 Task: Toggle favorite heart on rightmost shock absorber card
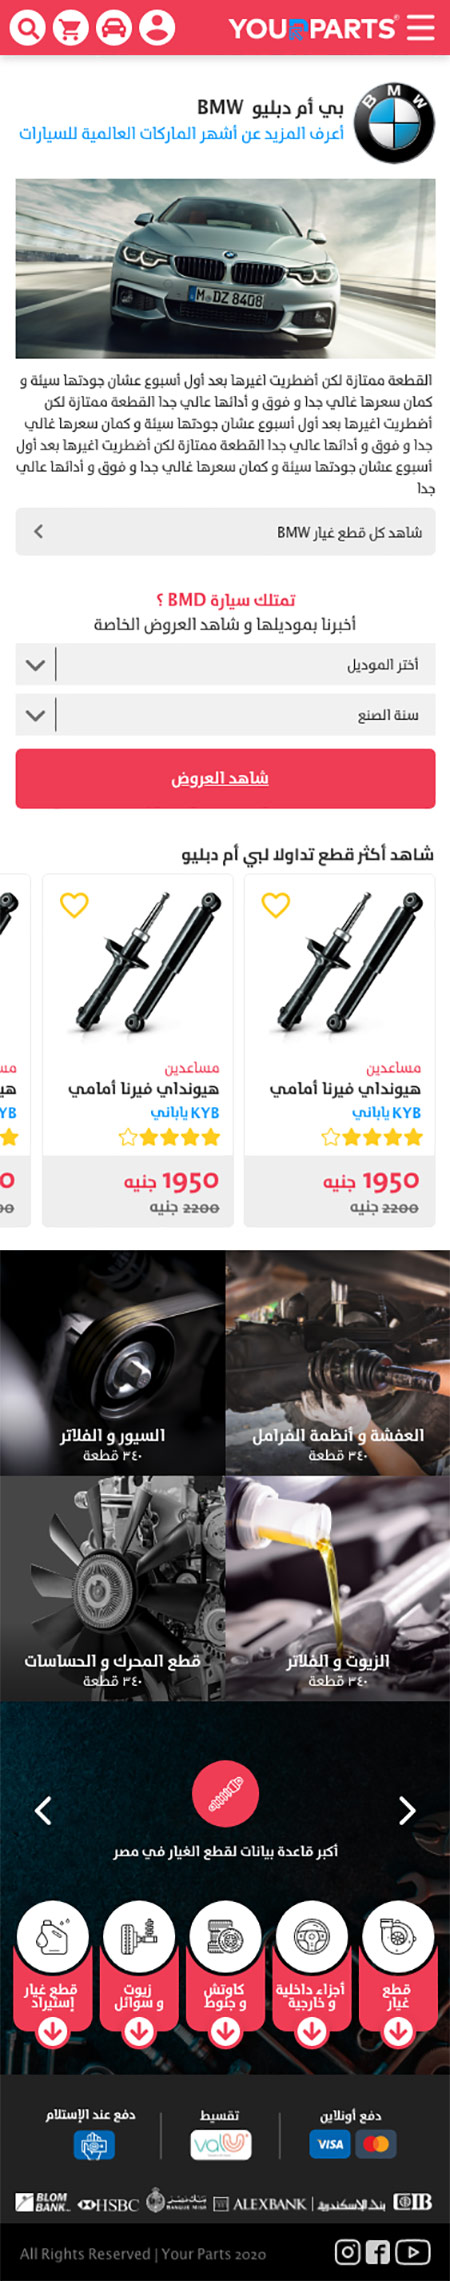[276, 905]
